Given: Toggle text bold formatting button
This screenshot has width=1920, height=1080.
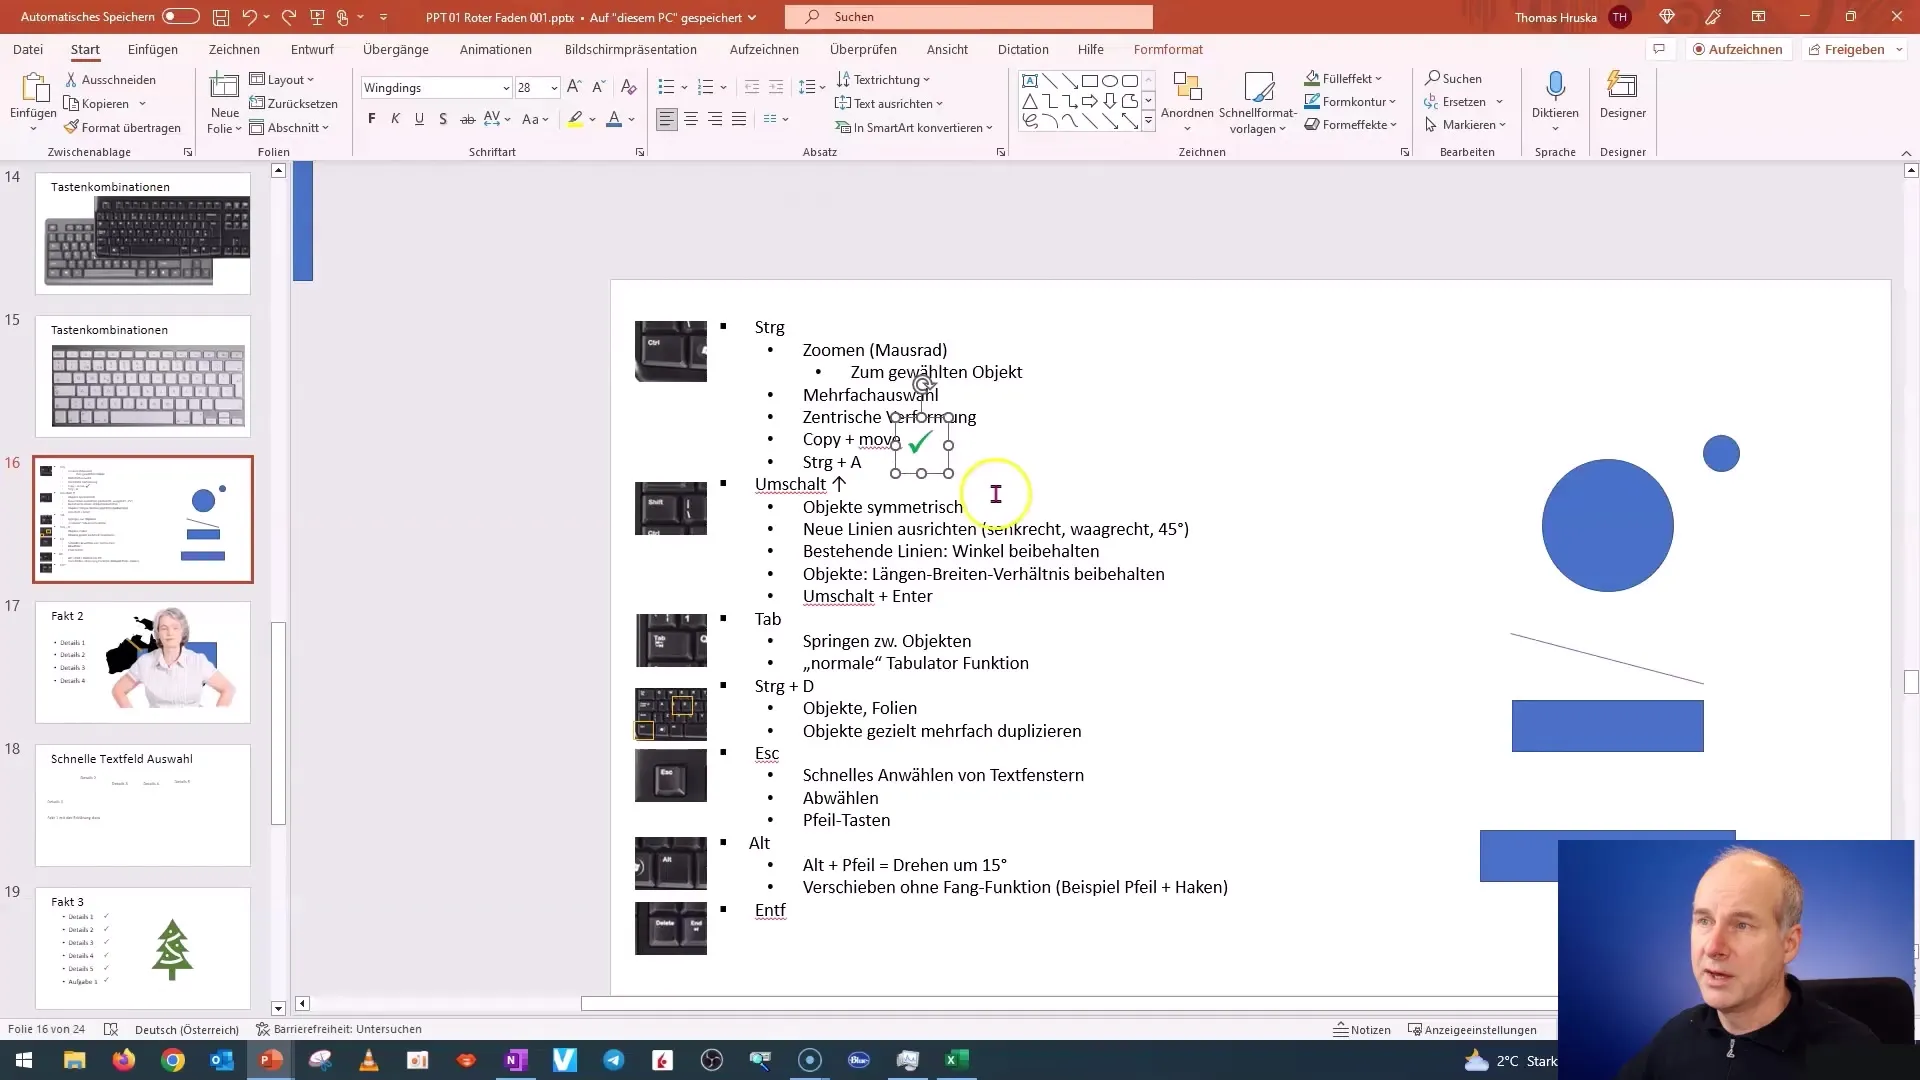Looking at the screenshot, I should pyautogui.click(x=373, y=120).
